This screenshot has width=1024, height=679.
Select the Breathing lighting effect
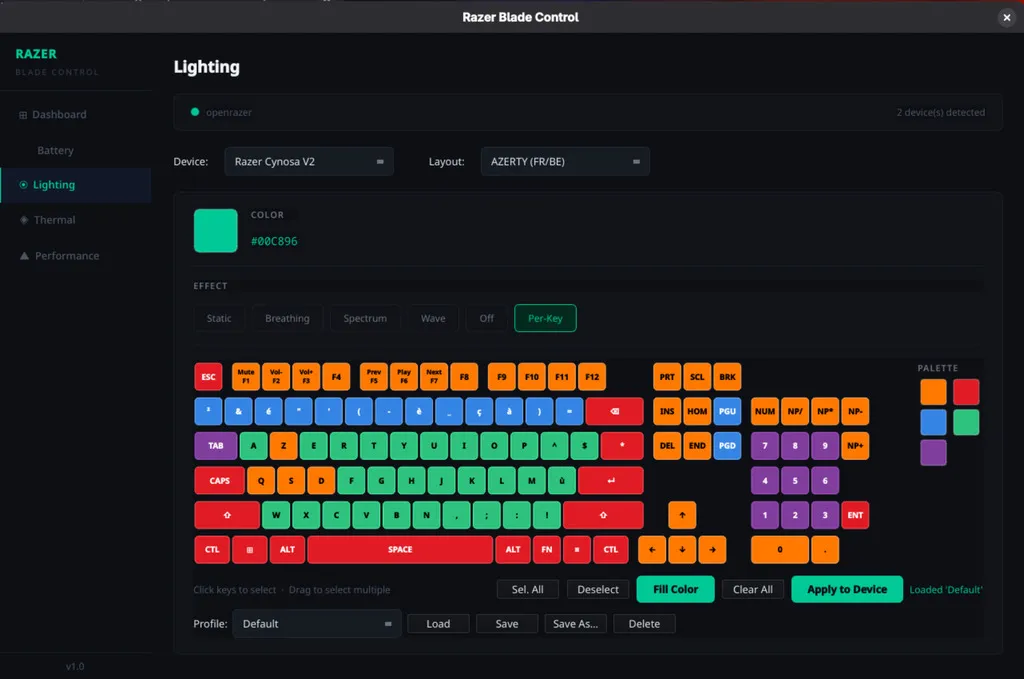pos(287,318)
